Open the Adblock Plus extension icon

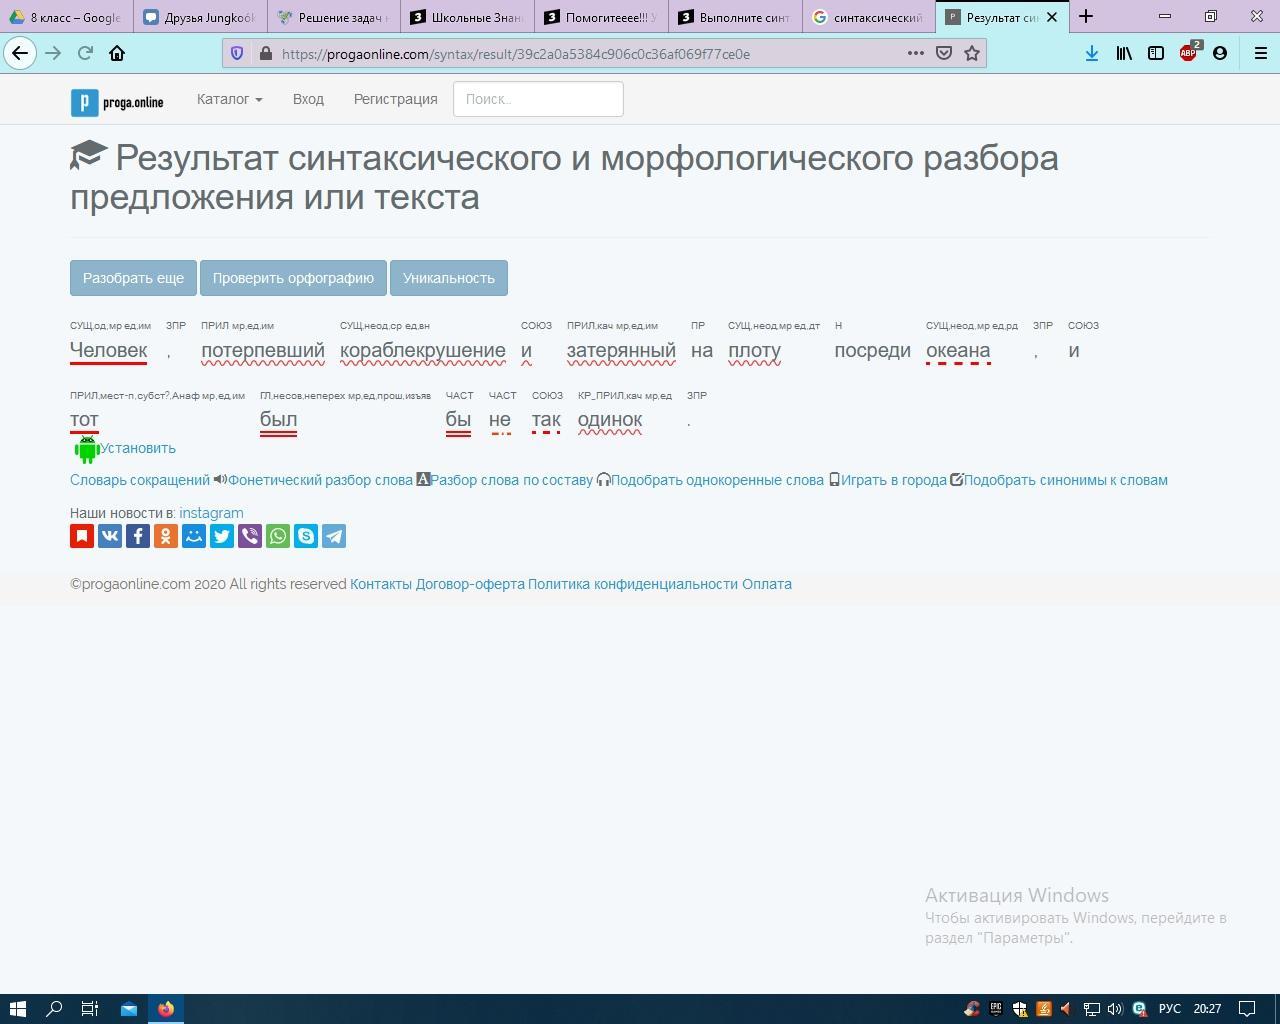(x=1188, y=53)
